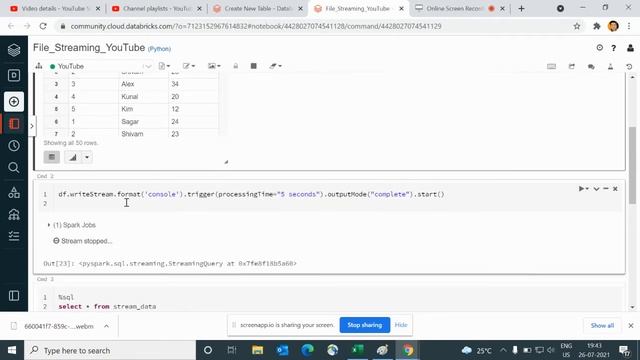Open the Edit menu dropdown in notebook toolbar
This screenshot has width=640, height=360.
(x=189, y=66)
